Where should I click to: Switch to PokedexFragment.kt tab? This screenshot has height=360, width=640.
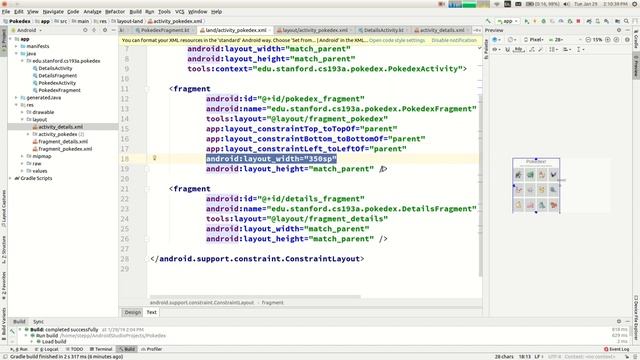click(164, 30)
